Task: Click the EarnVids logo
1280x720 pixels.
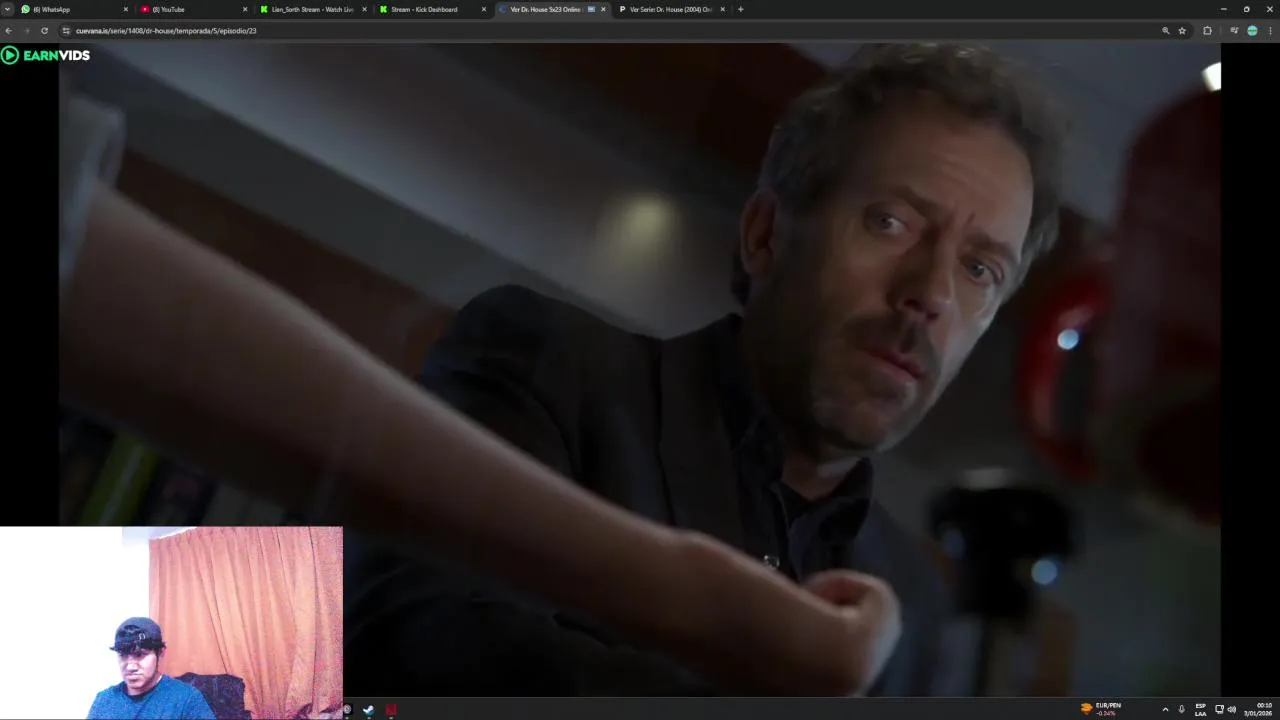Action: click(46, 55)
